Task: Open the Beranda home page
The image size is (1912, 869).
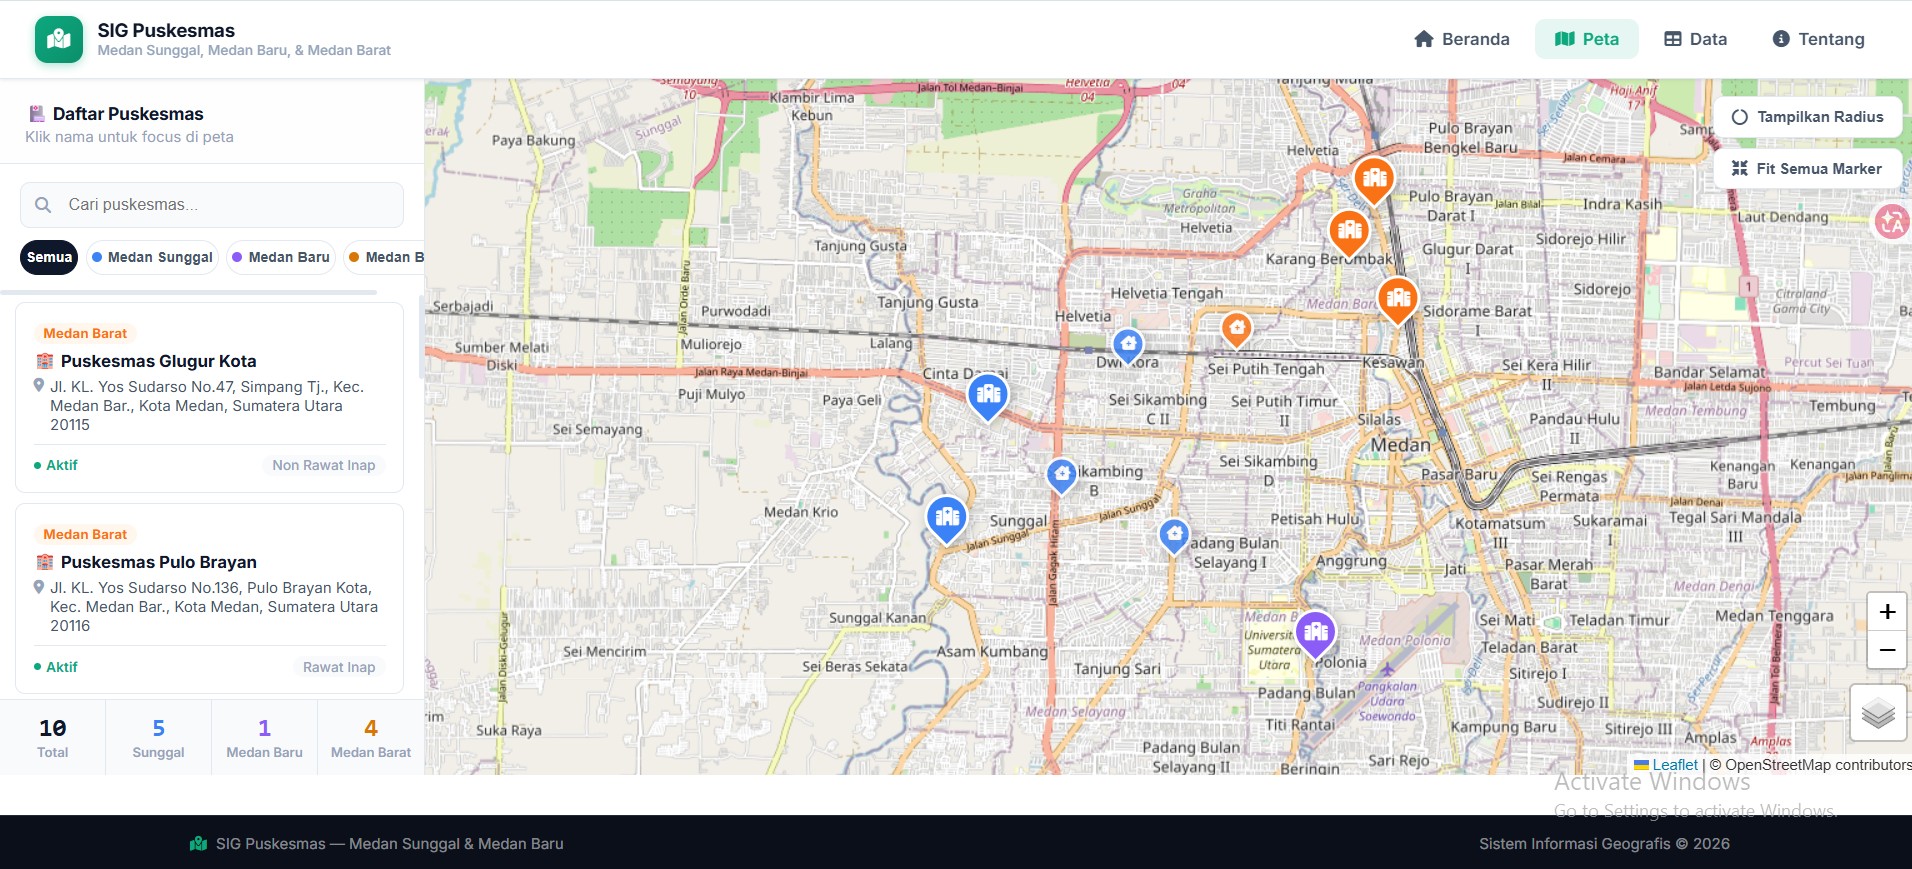Action: point(1461,39)
